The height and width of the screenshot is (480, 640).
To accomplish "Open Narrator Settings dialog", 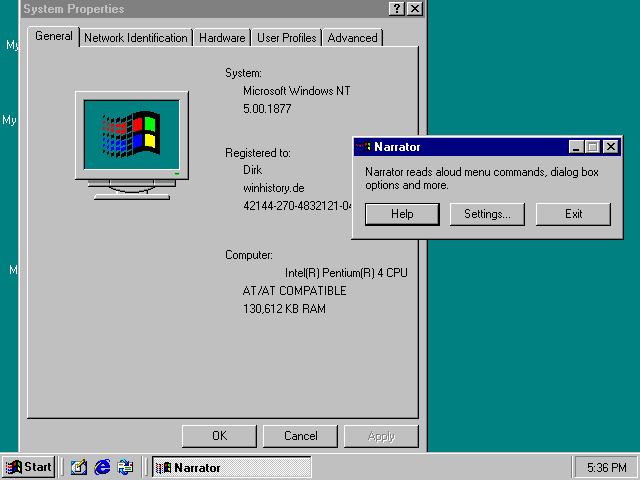I will pos(487,214).
